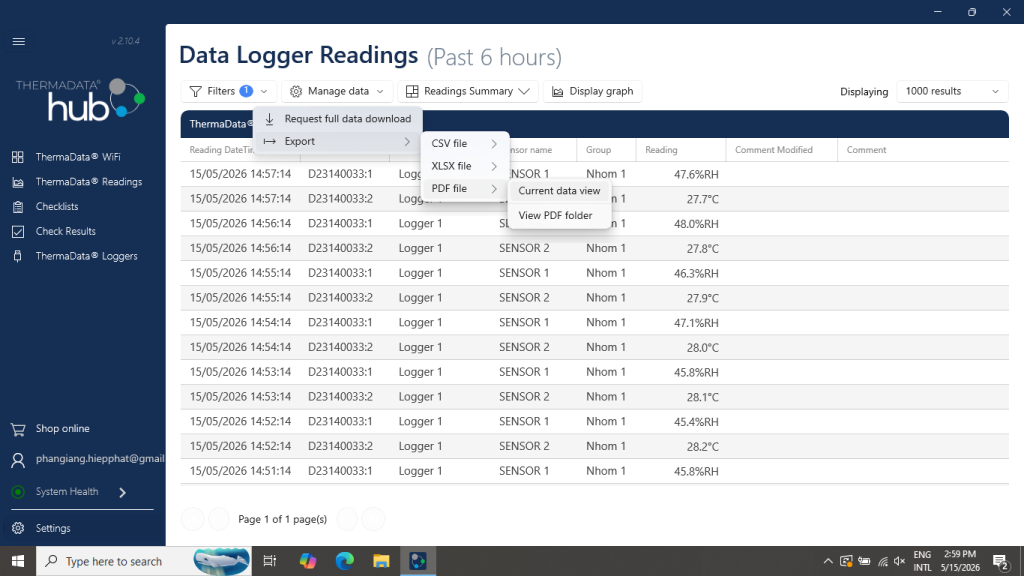Click the download arrow icon in menu

[269, 119]
